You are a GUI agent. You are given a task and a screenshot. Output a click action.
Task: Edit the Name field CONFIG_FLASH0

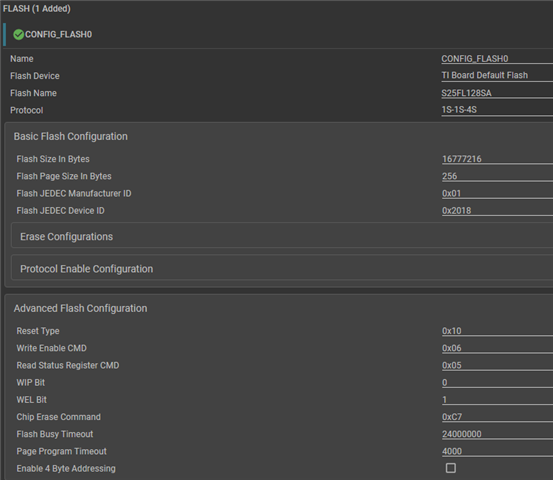pos(497,59)
